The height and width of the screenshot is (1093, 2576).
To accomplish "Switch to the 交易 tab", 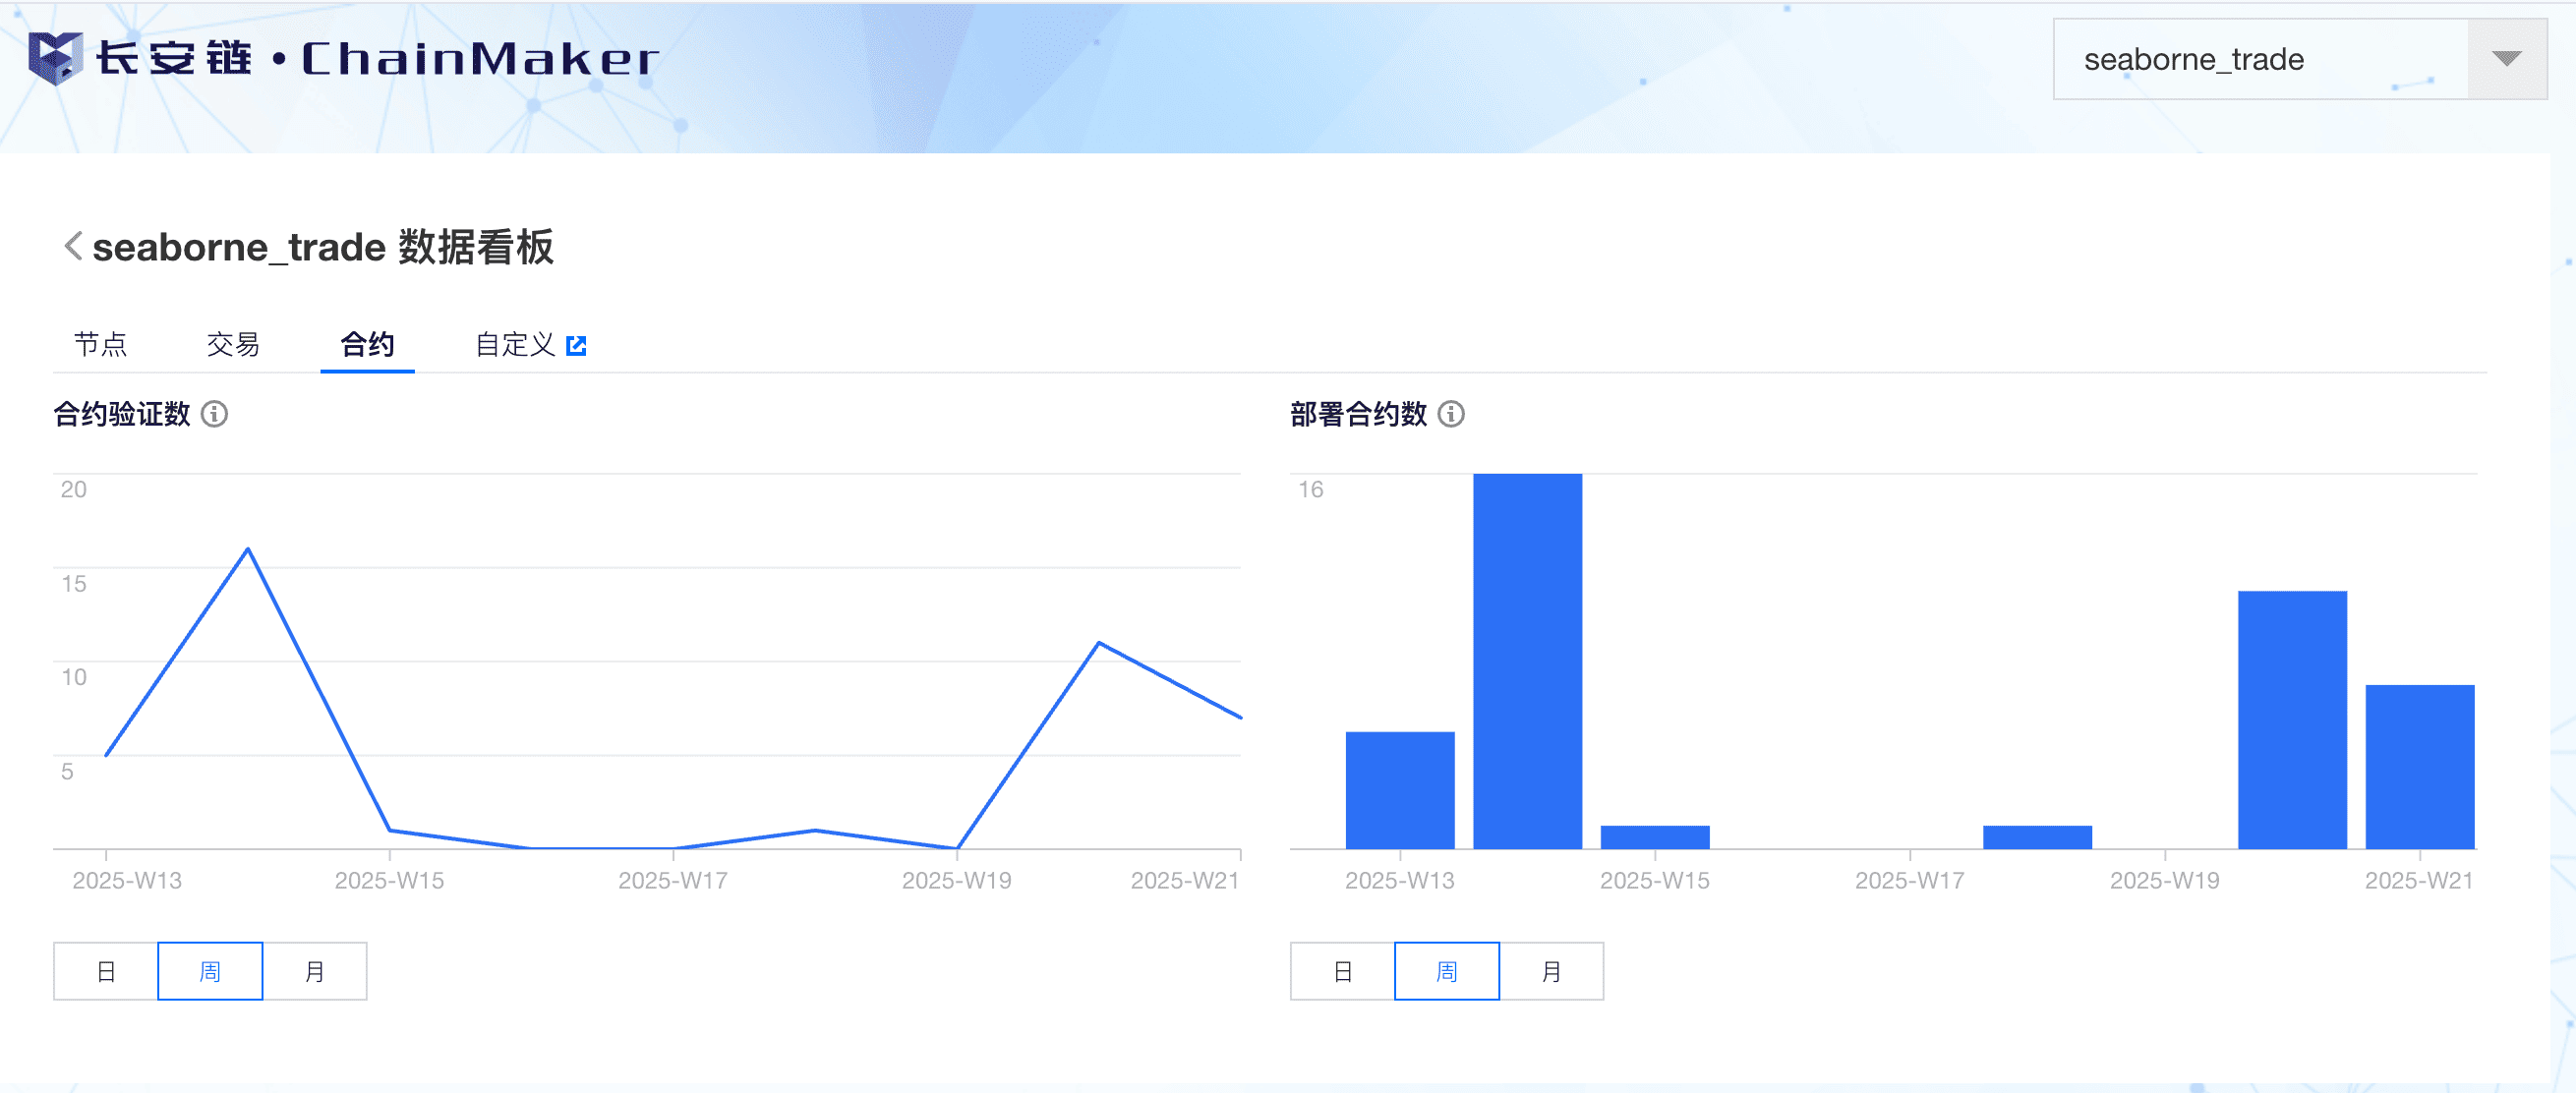I will click(233, 345).
